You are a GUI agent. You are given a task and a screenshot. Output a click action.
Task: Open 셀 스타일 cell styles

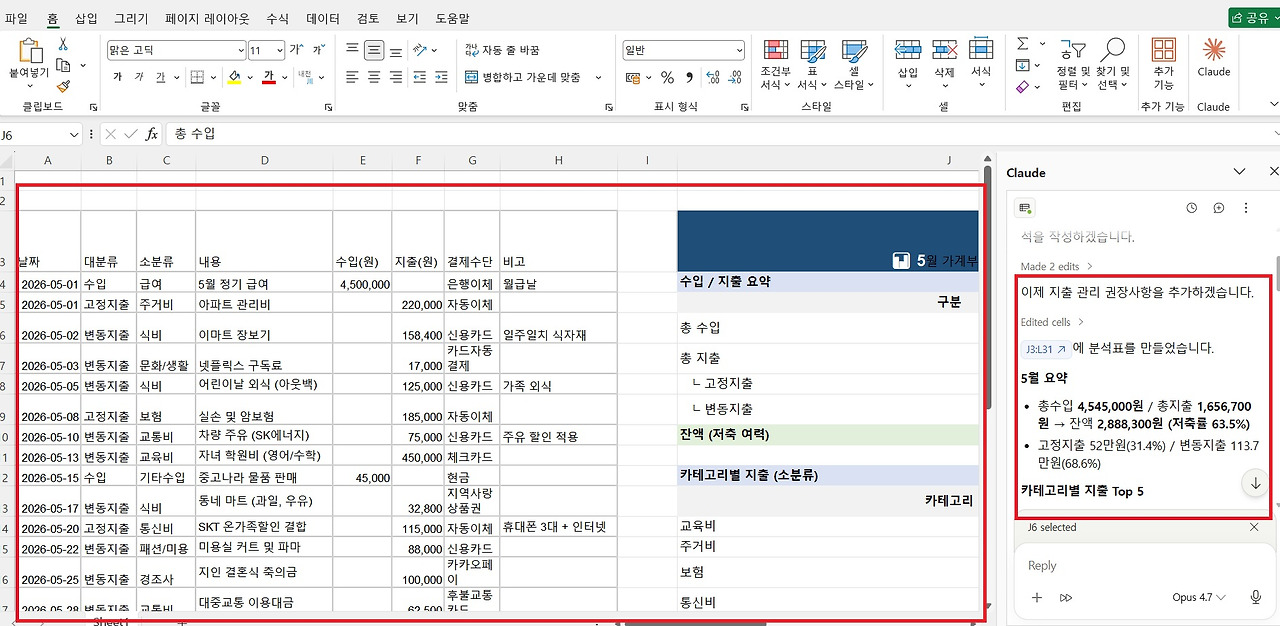853,65
